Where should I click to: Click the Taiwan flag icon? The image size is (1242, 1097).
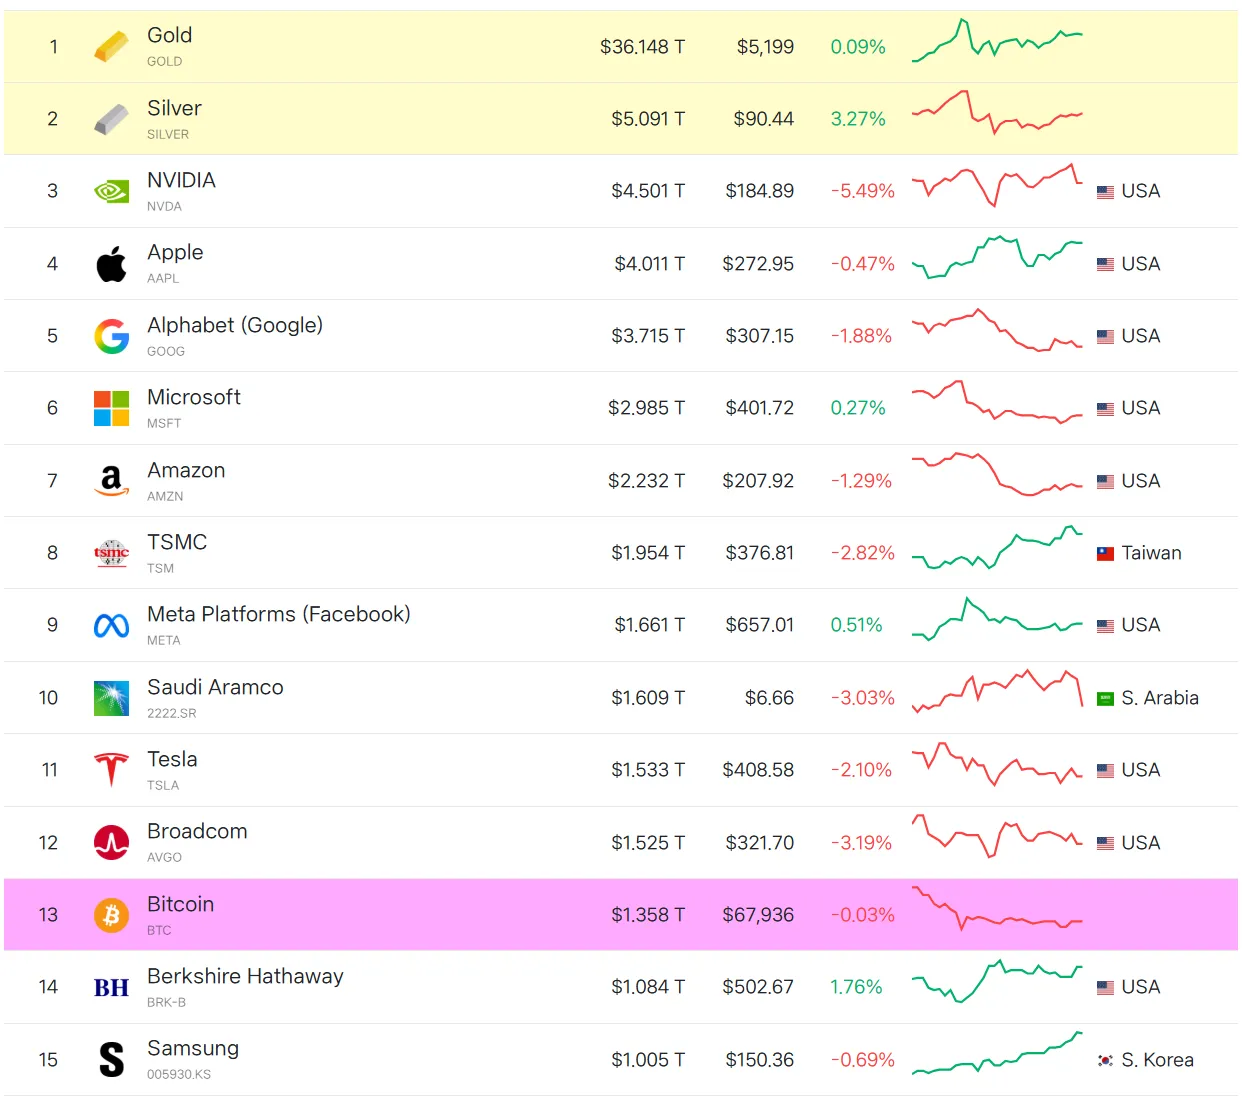[x=1105, y=554]
